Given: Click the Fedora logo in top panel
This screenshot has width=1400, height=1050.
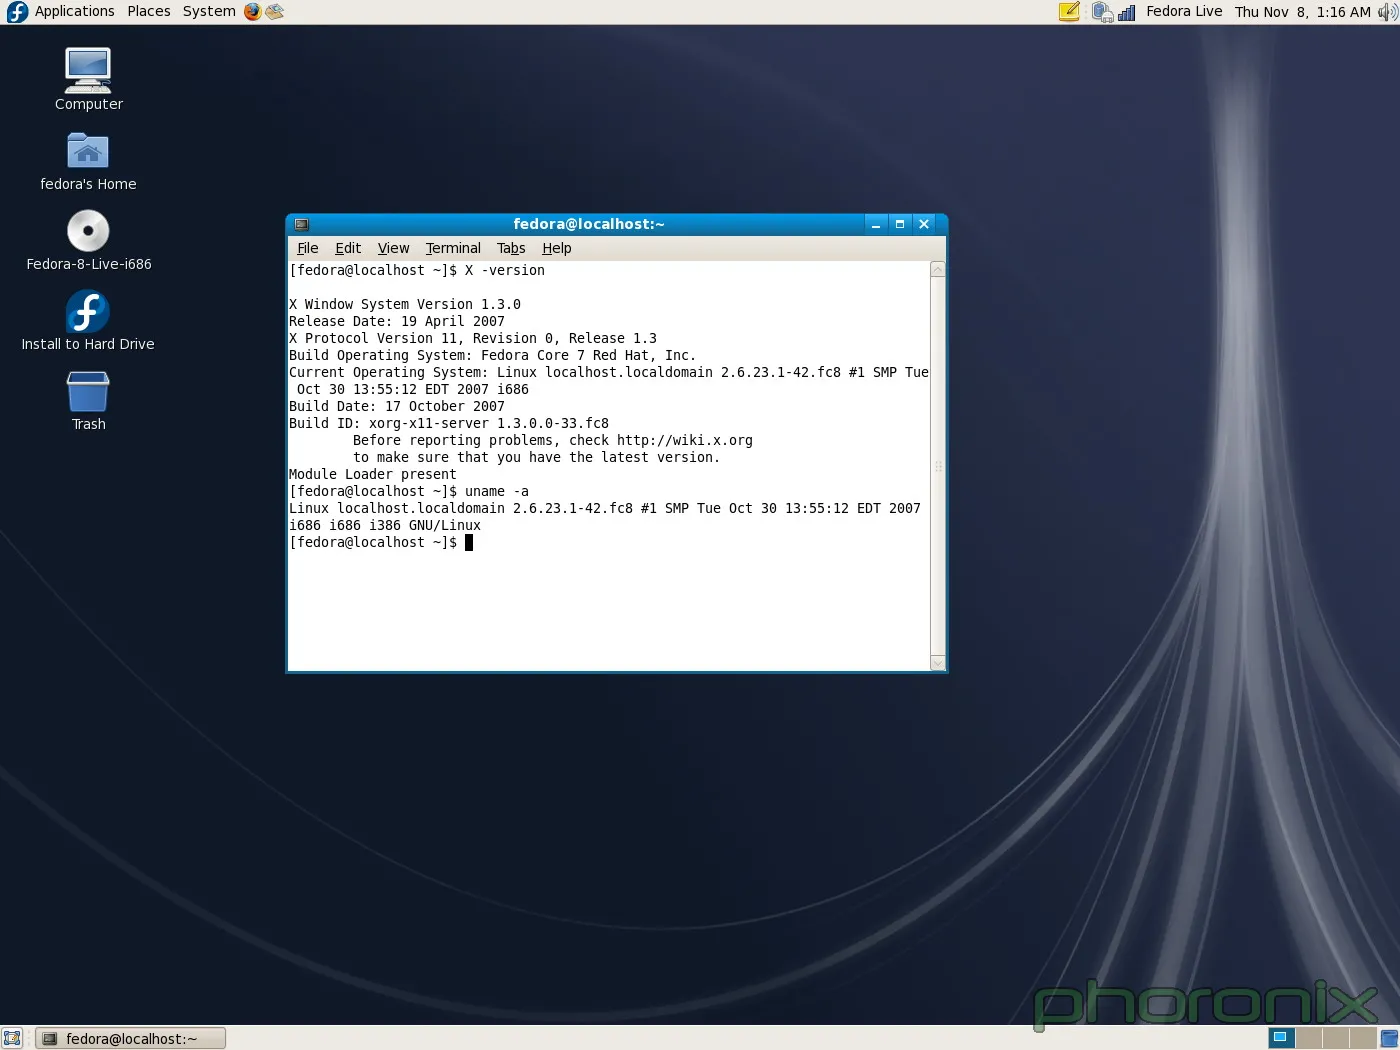Looking at the screenshot, I should point(17,12).
